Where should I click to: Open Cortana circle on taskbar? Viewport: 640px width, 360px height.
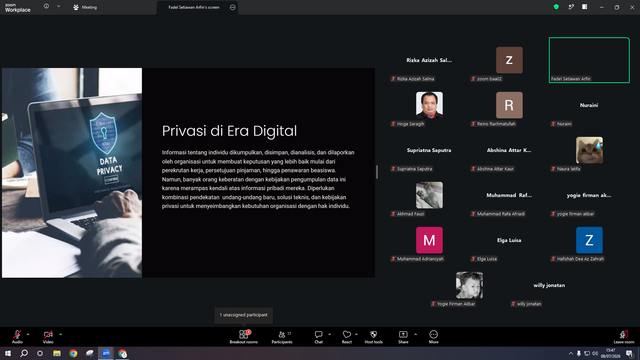pyautogui.click(x=40, y=353)
